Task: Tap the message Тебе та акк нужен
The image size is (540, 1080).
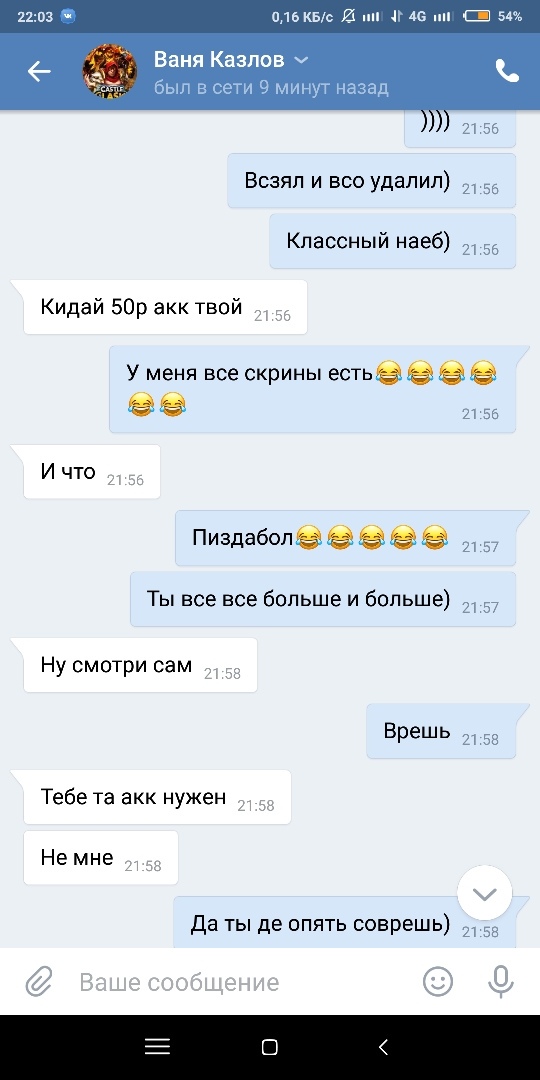Action: coord(157,798)
